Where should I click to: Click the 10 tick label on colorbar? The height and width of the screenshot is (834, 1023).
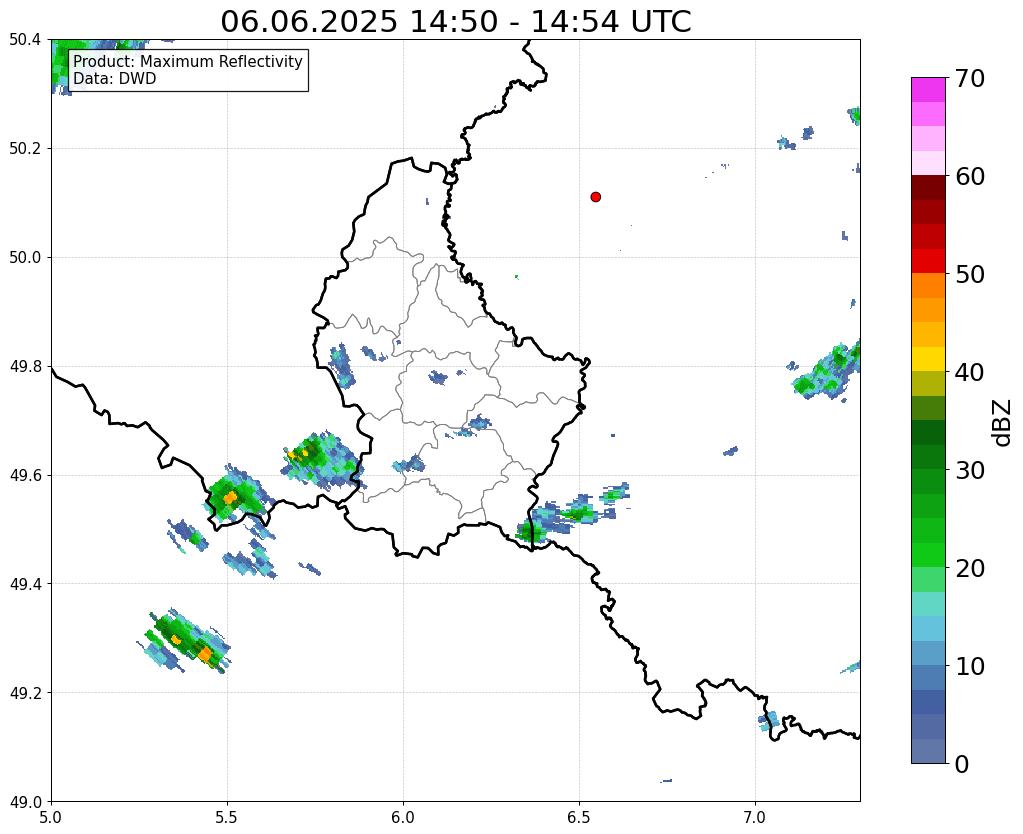(970, 666)
